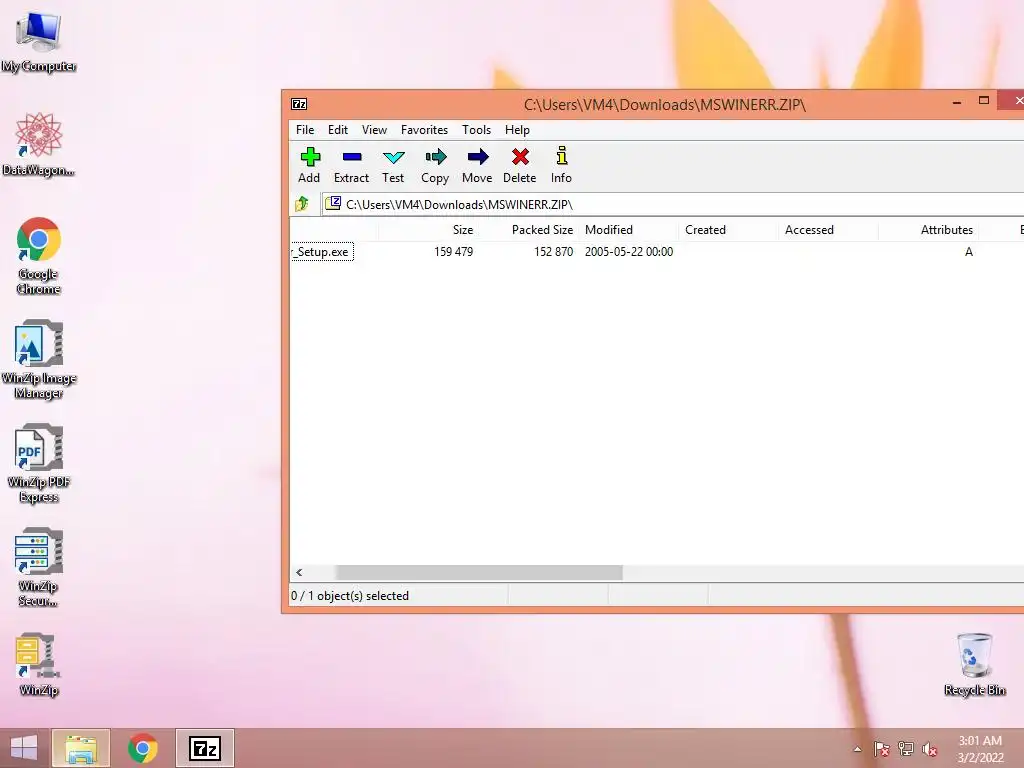The height and width of the screenshot is (768, 1024).
Task: Click status text 0 / 1 object(s) selected
Action: tap(350, 596)
